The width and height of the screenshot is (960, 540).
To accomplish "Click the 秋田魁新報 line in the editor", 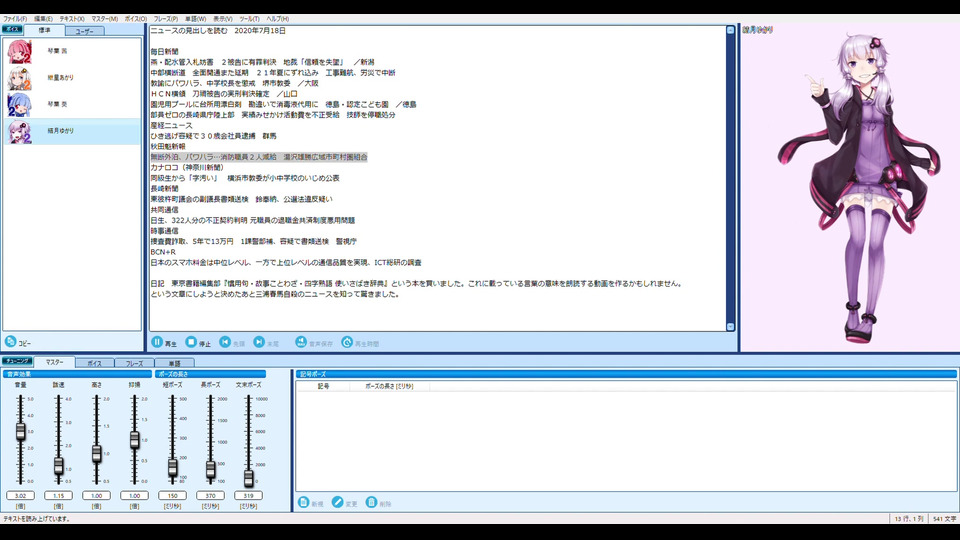I will (x=168, y=146).
